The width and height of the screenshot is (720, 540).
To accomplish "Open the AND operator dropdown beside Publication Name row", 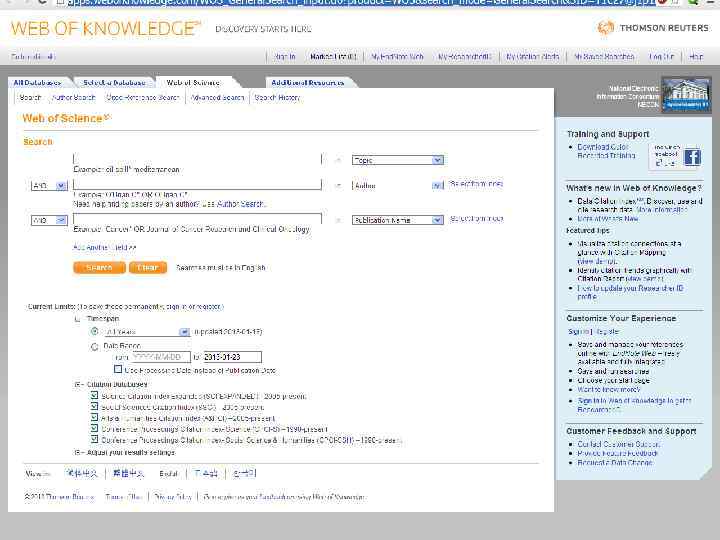I will coord(49,220).
